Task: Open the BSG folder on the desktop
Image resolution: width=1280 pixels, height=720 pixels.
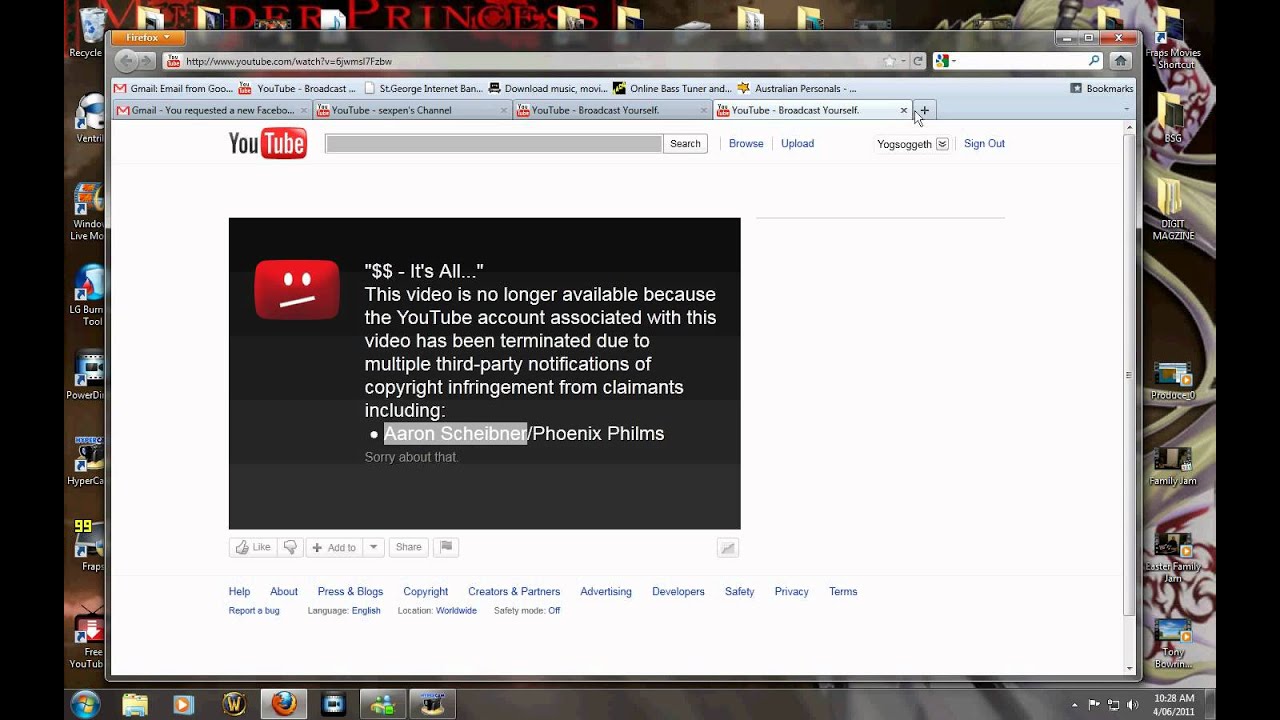Action: point(1172,118)
